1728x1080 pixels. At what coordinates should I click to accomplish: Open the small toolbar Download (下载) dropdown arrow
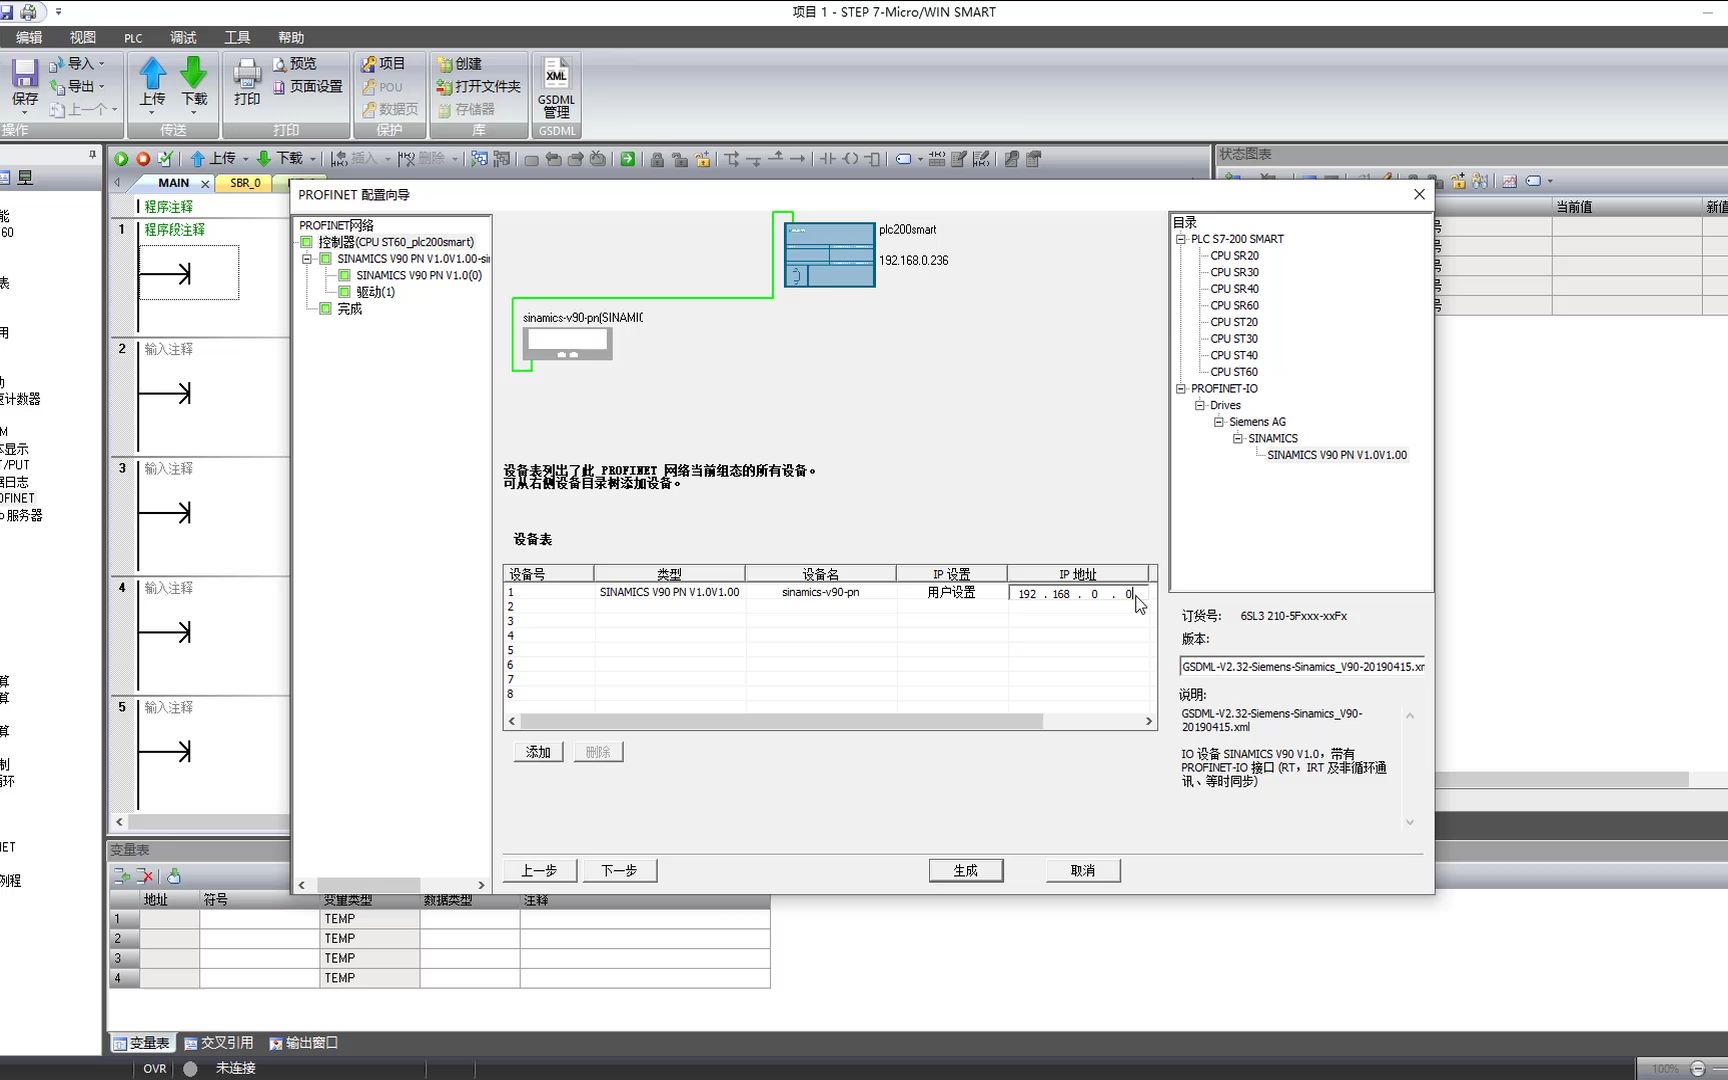[313, 158]
